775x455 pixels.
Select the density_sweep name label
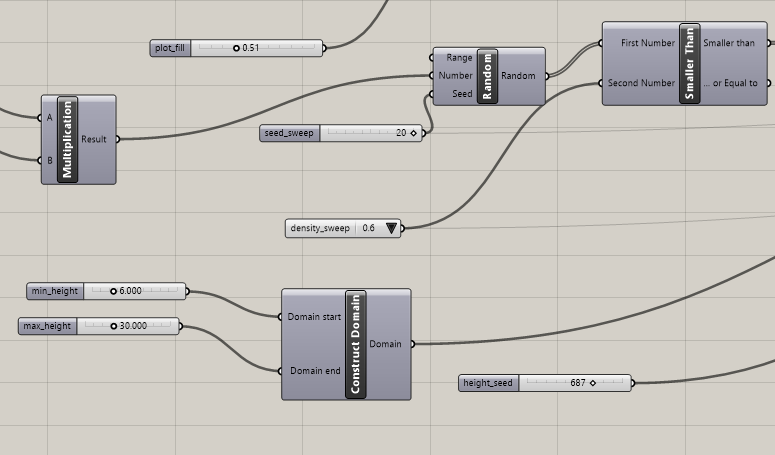coord(320,228)
